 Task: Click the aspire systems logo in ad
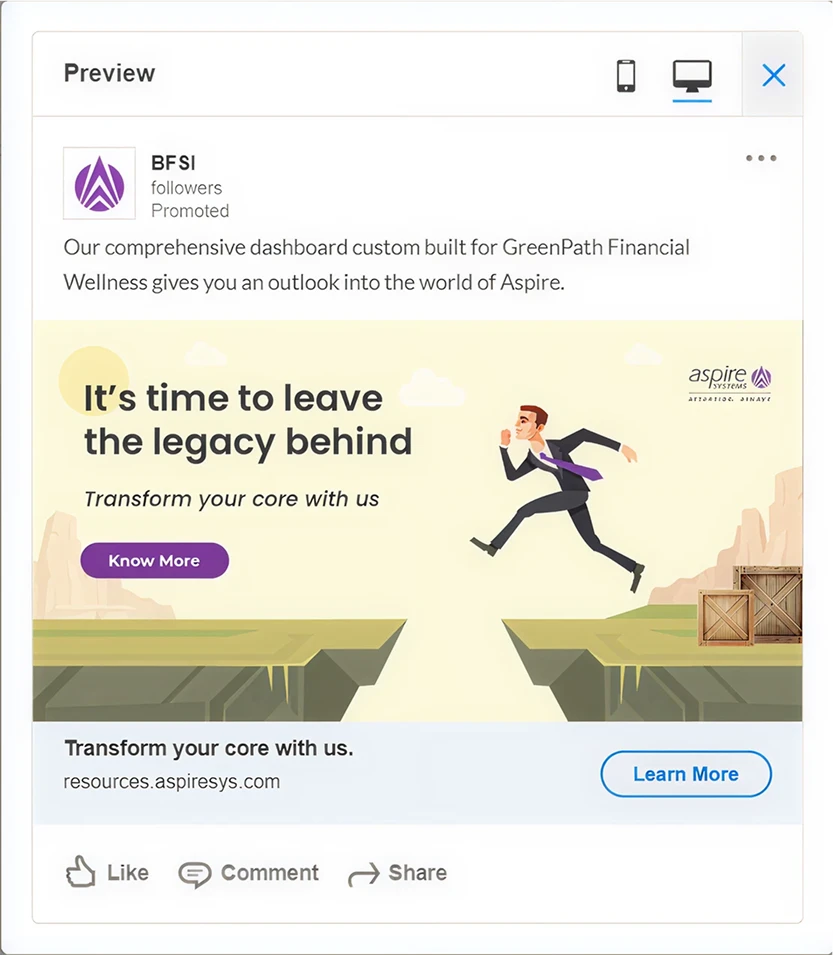[x=730, y=383]
